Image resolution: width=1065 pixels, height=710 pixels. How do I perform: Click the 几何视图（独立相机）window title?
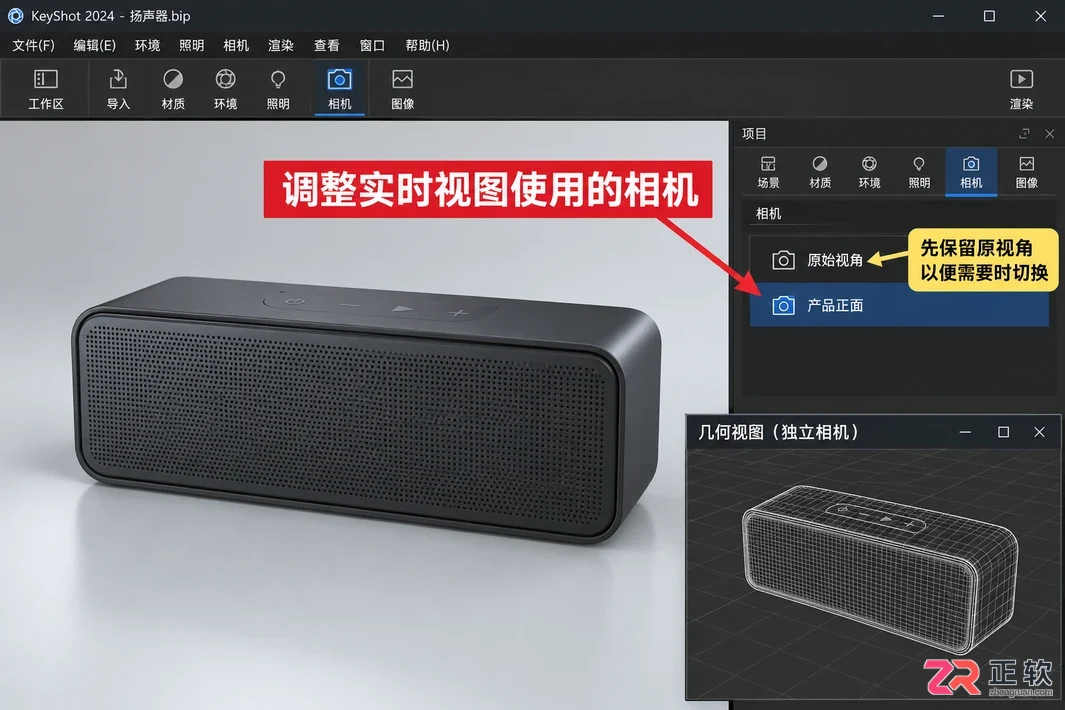[778, 432]
